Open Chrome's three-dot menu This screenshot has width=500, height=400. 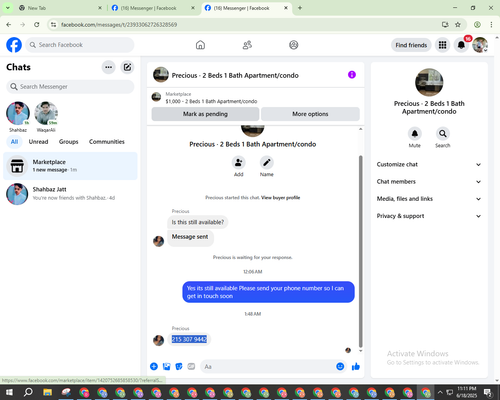[x=491, y=25]
